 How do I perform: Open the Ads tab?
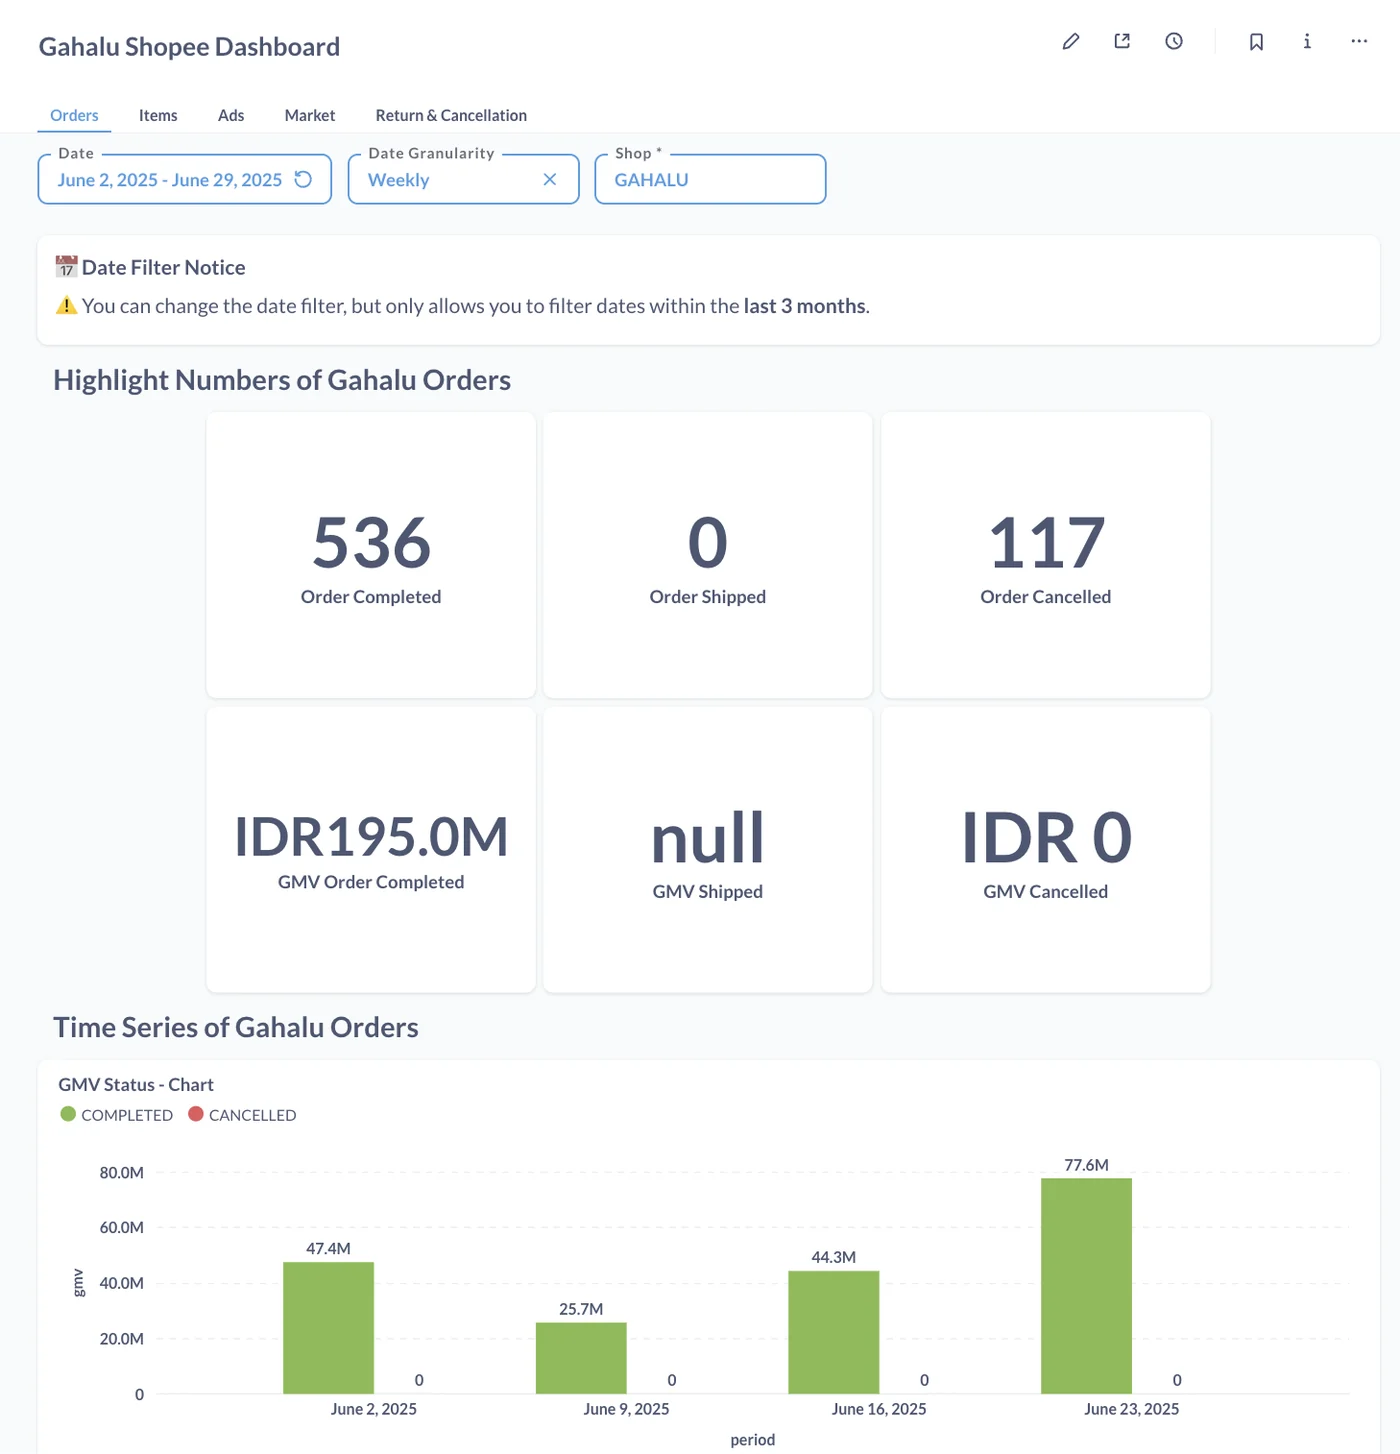(x=231, y=115)
